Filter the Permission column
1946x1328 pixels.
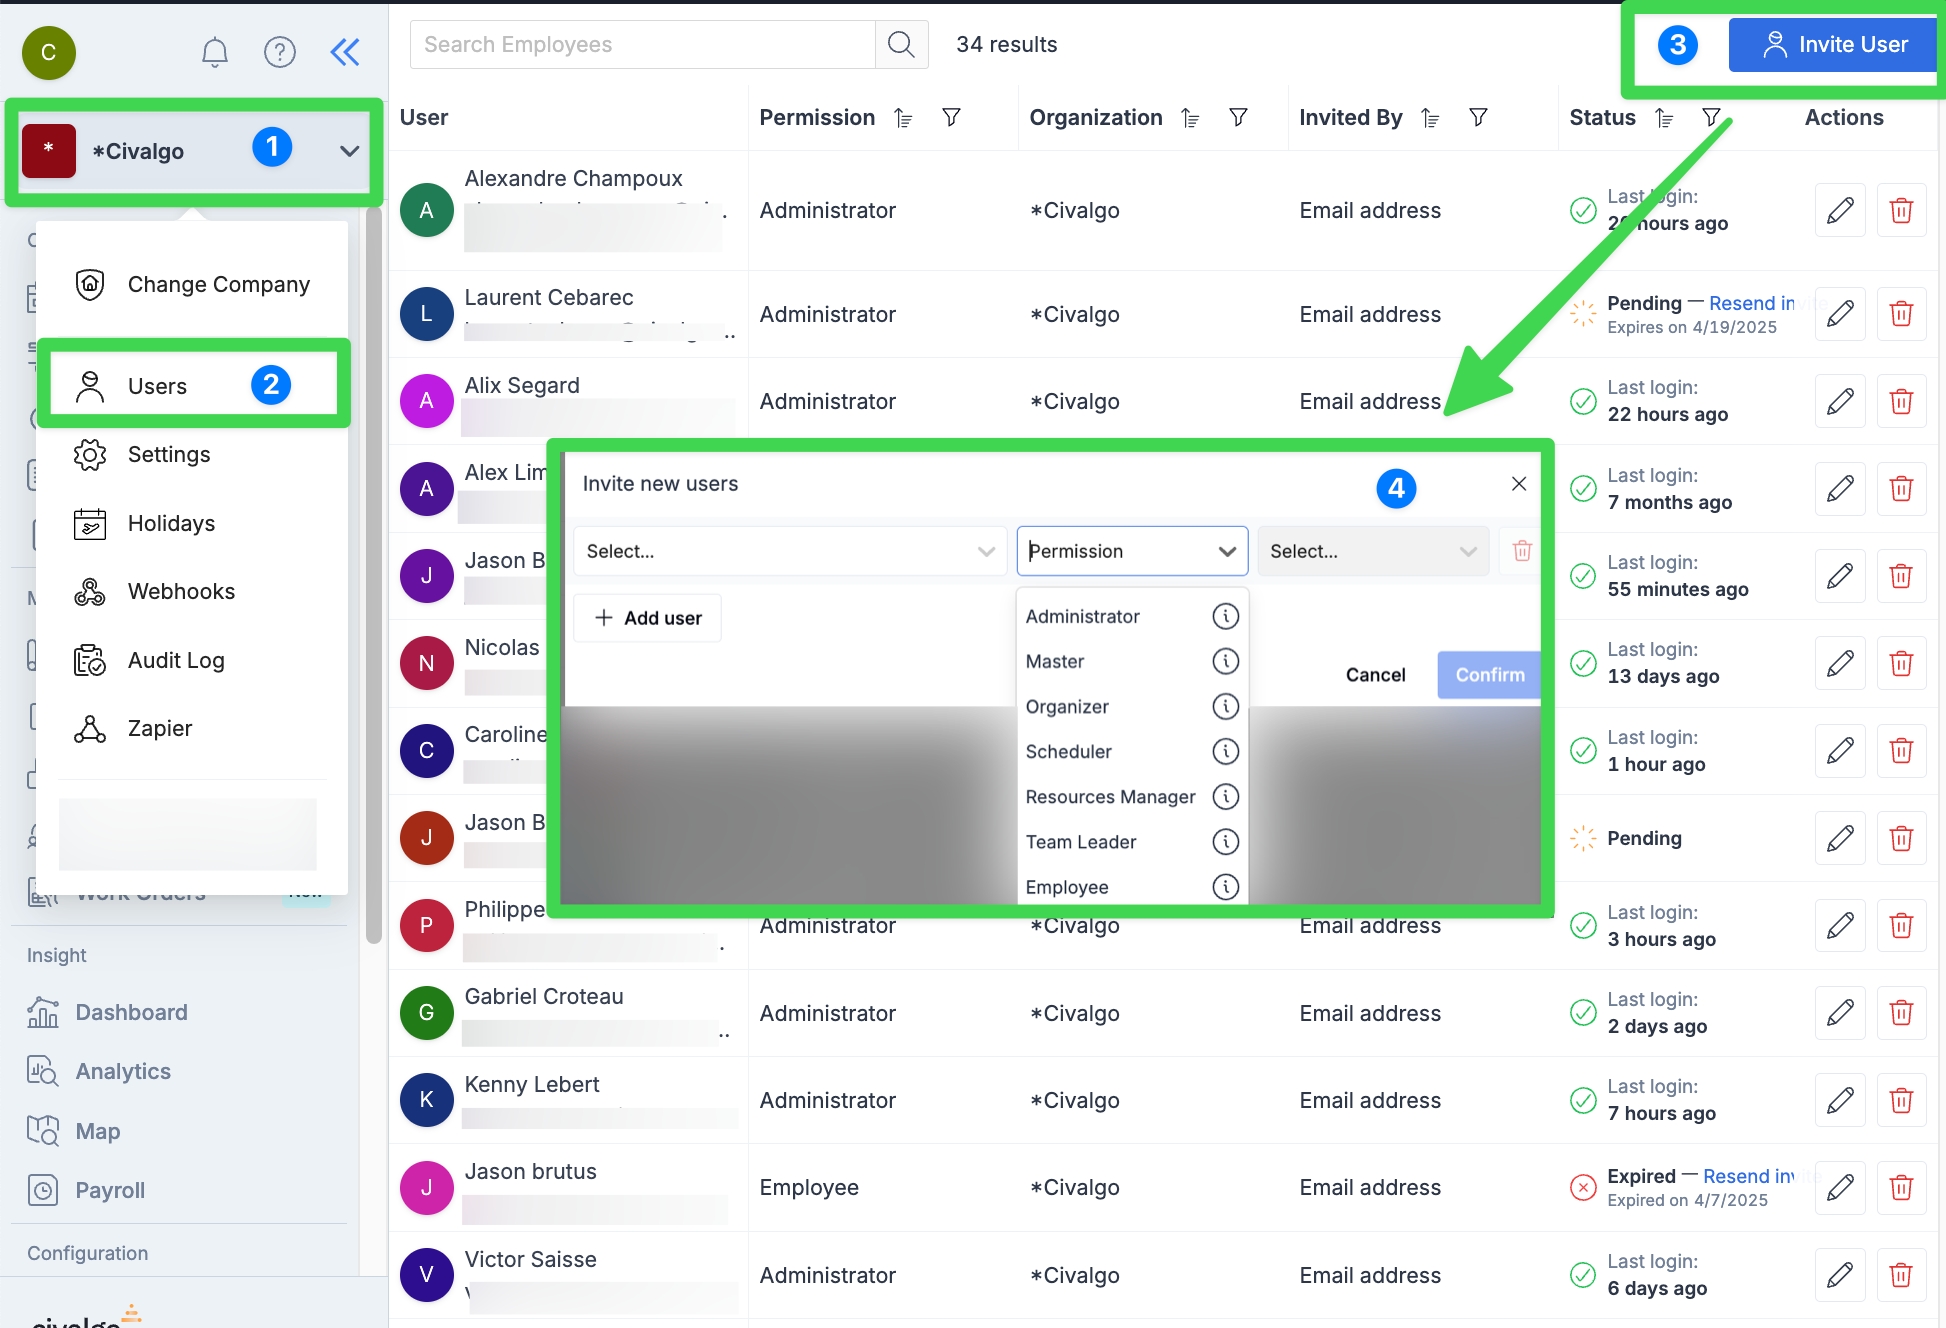point(952,118)
